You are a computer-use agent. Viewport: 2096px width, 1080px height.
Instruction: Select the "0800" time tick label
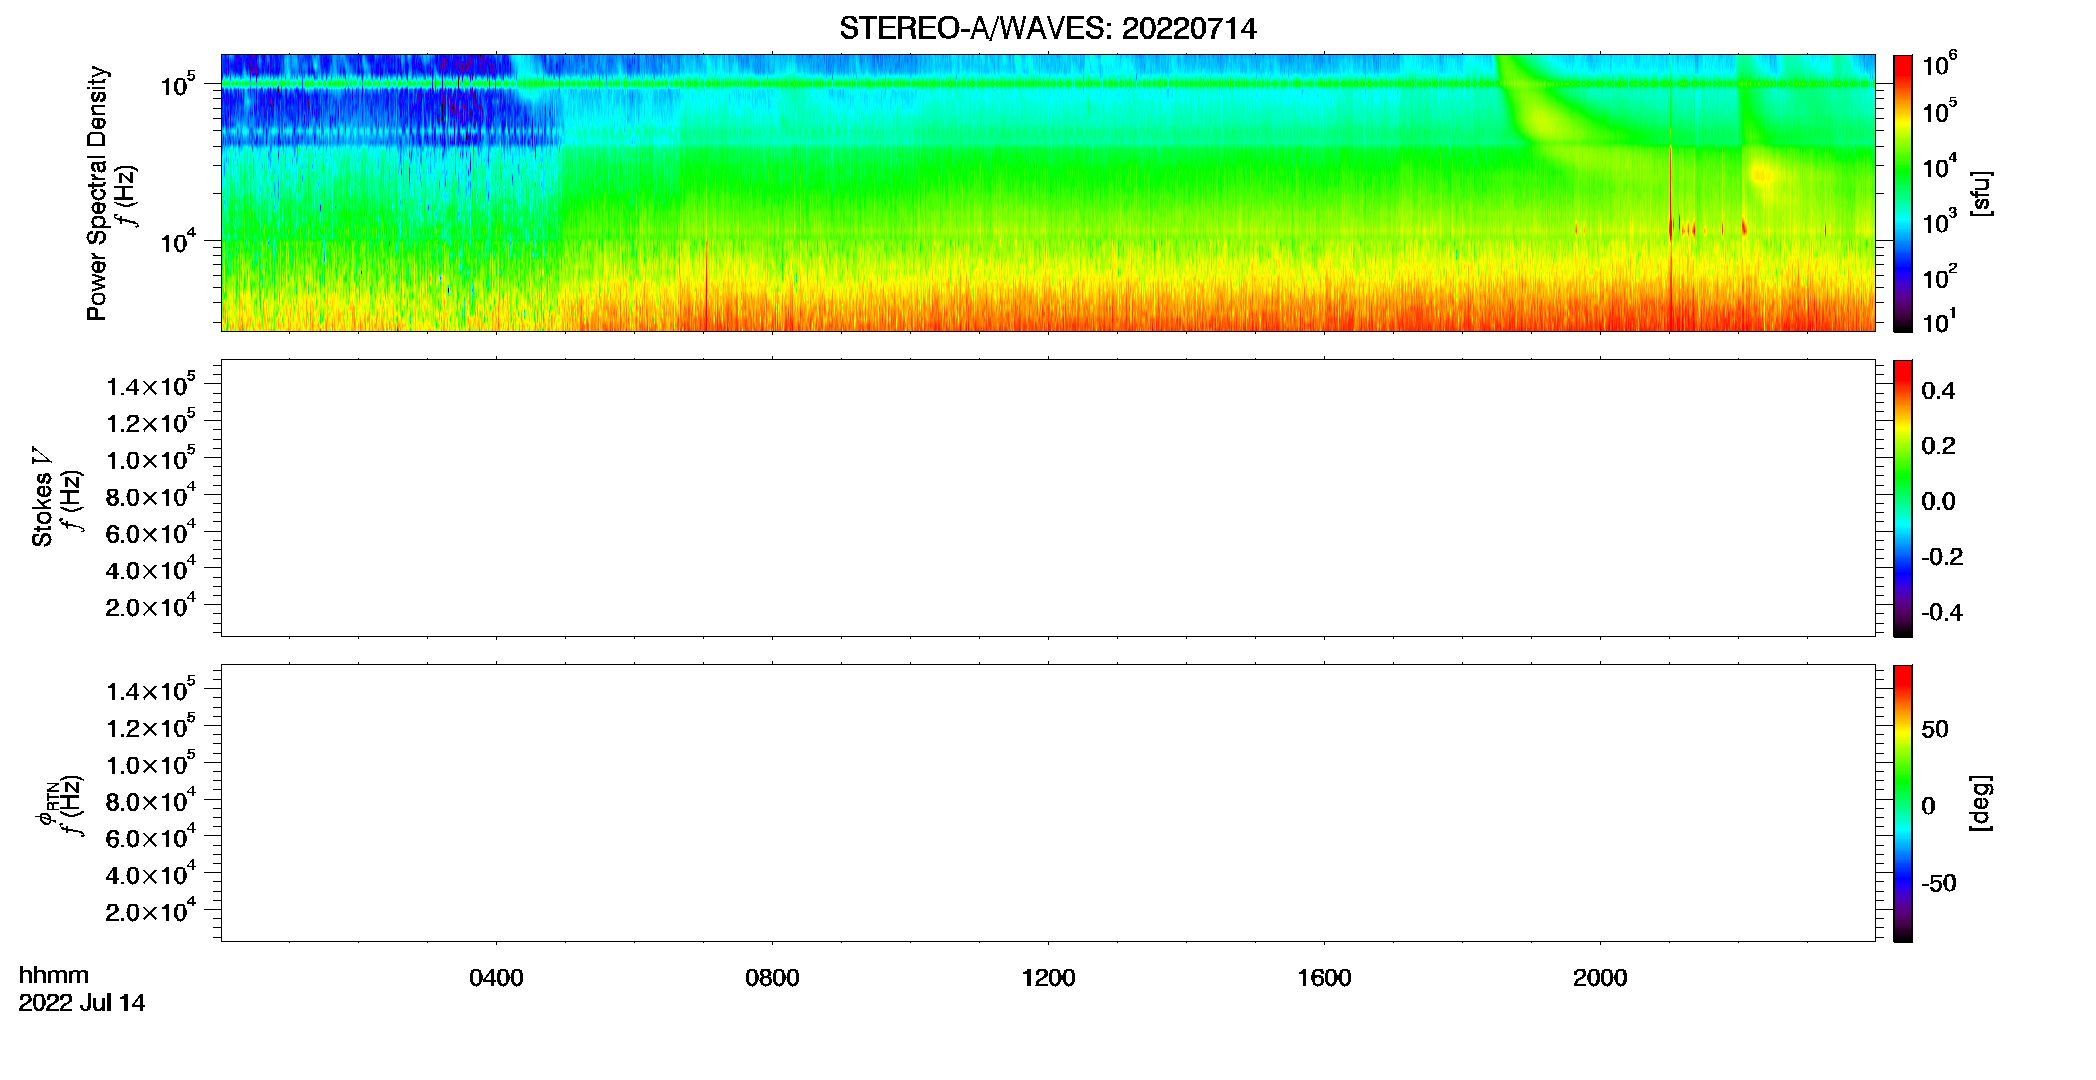point(772,978)
